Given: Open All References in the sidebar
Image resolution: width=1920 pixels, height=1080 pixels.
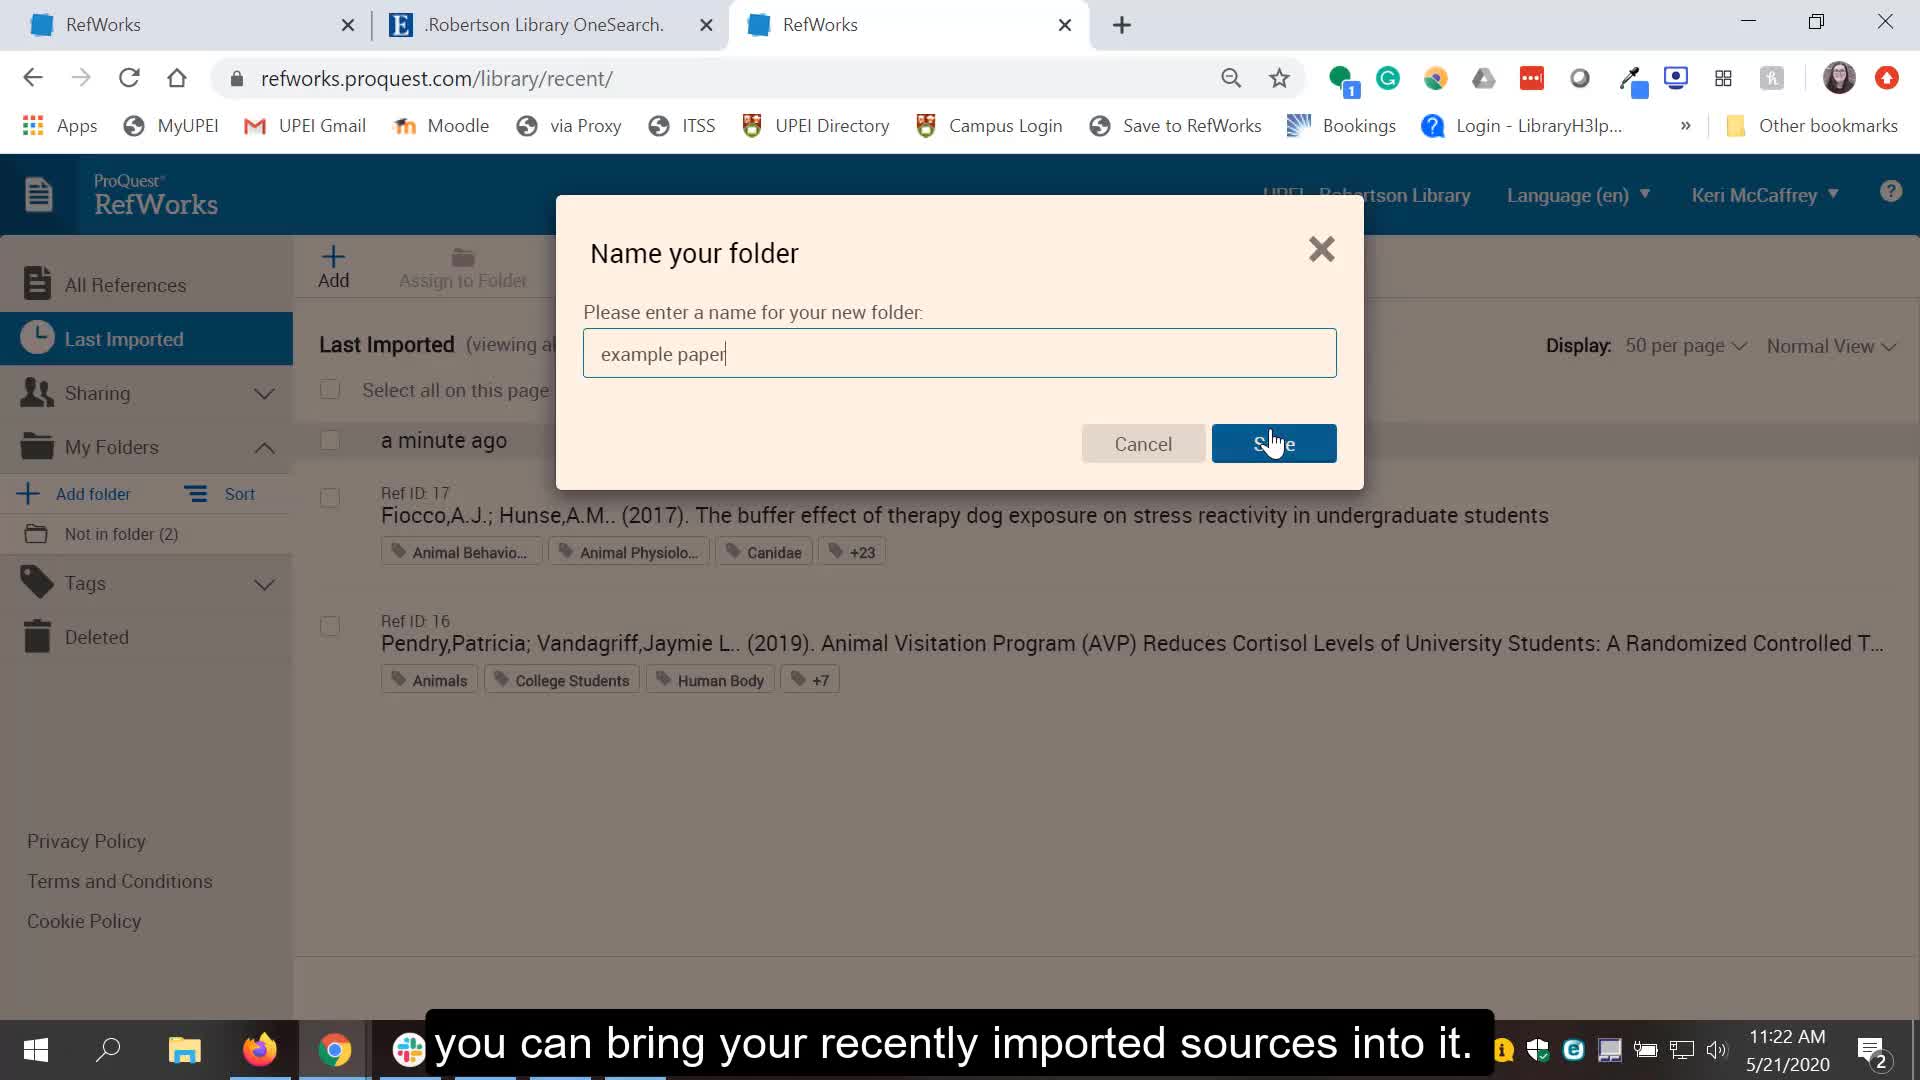Looking at the screenshot, I should tap(124, 284).
